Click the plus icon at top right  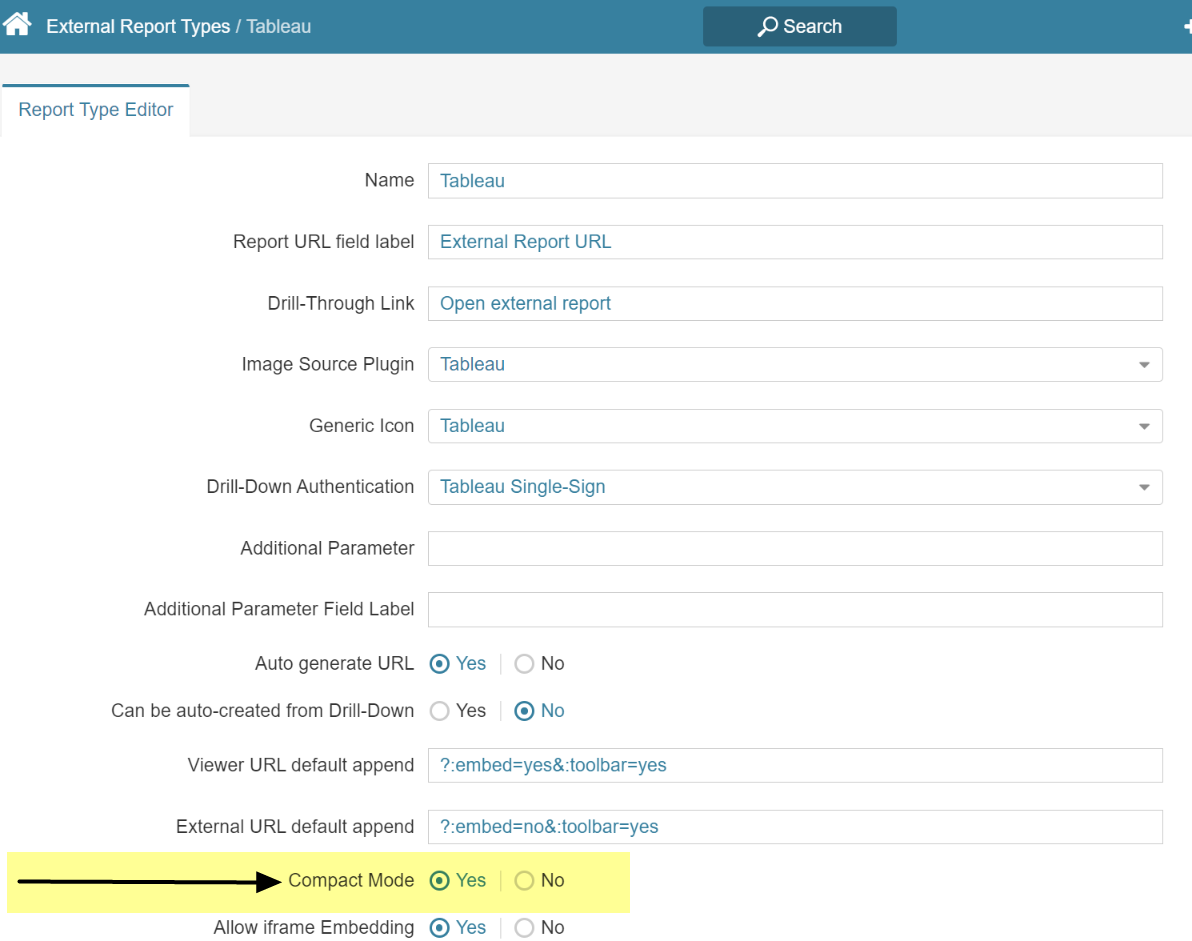pos(1186,26)
